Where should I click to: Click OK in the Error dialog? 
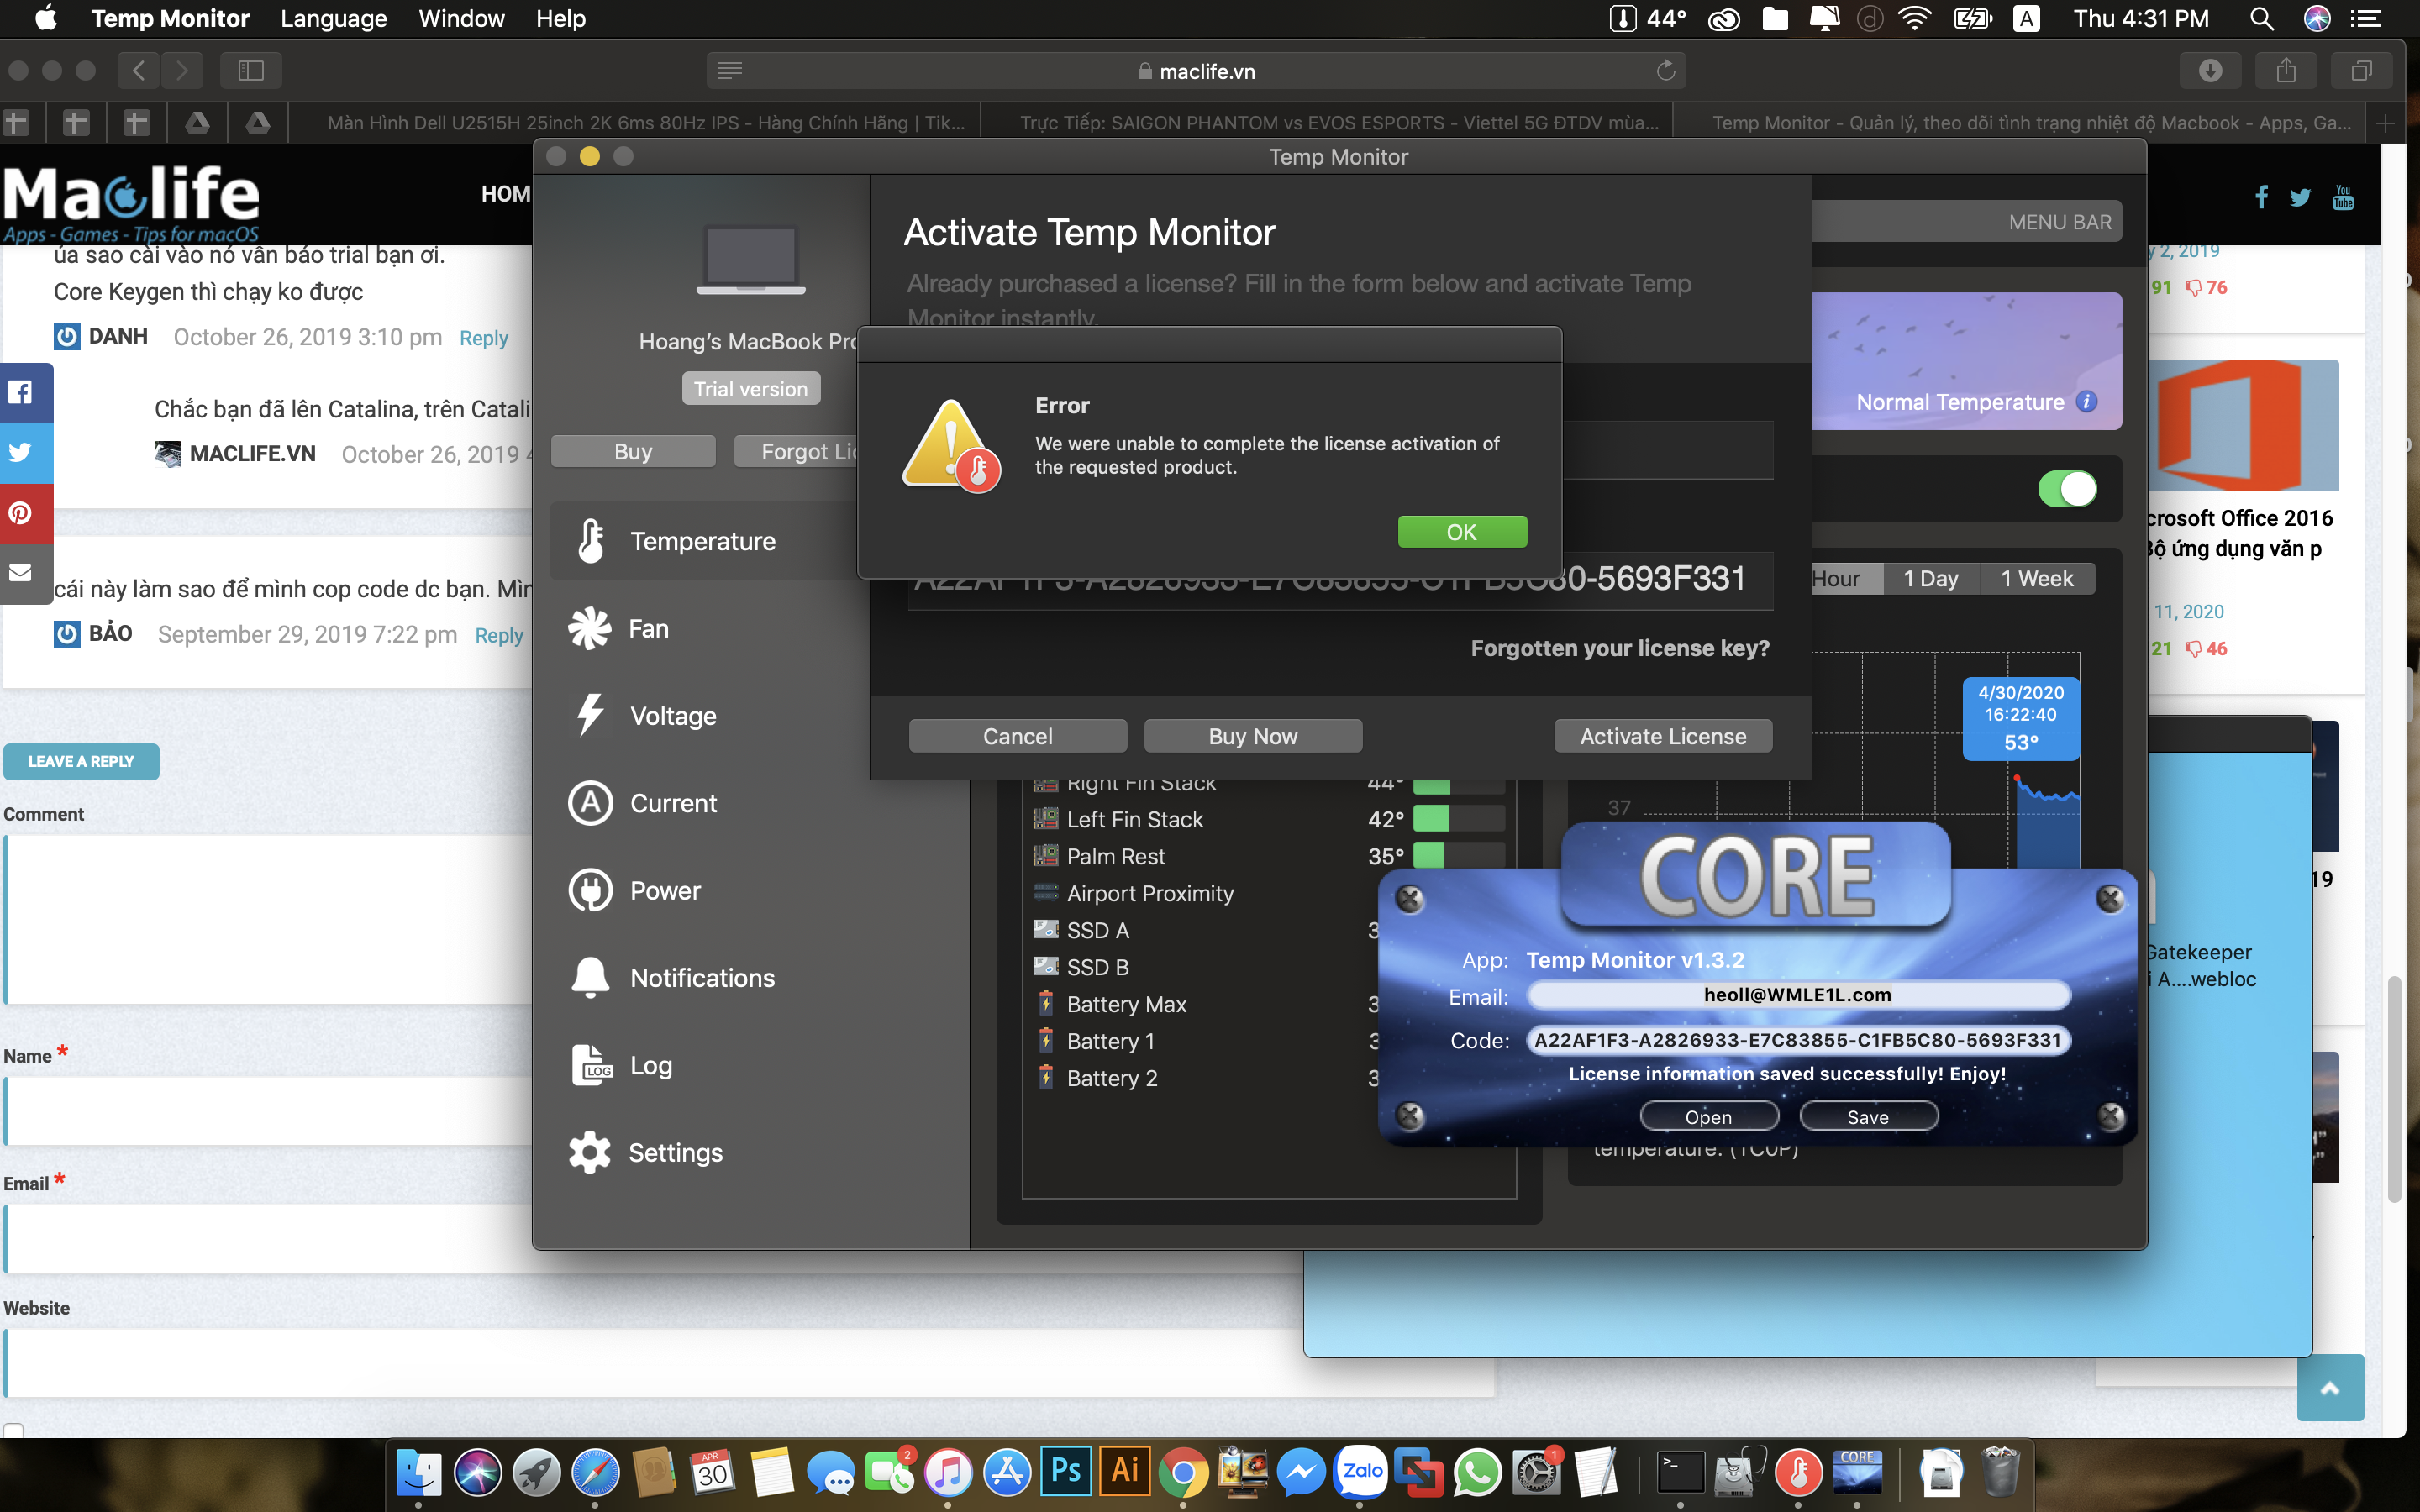[1461, 532]
